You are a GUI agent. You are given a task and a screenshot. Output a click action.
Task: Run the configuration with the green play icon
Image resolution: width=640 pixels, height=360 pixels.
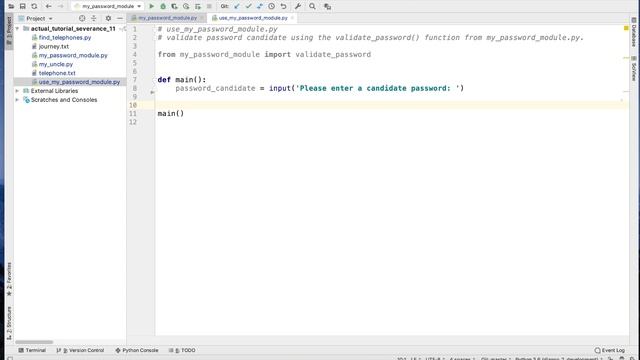[x=151, y=6]
